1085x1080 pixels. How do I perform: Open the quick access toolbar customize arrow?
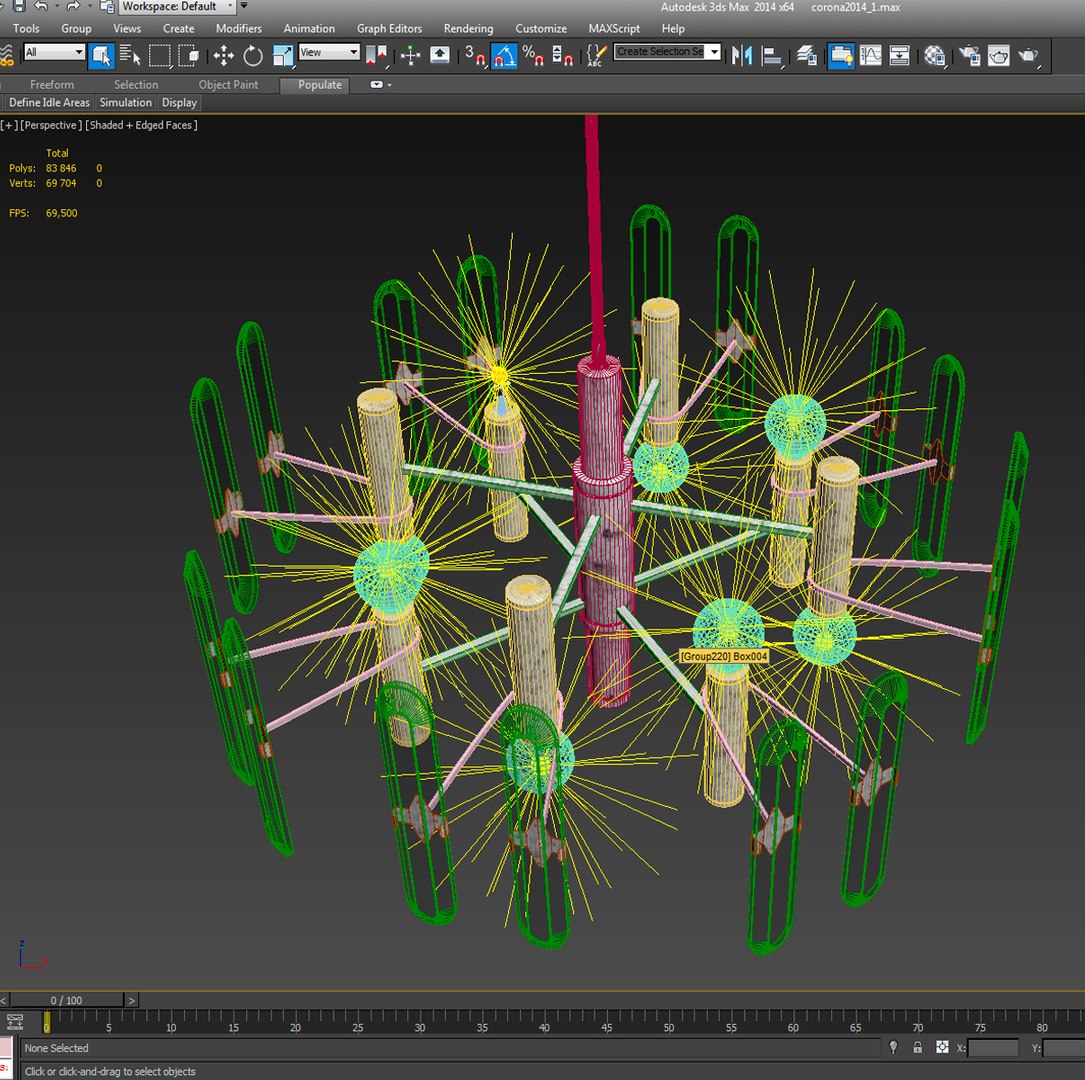point(244,6)
